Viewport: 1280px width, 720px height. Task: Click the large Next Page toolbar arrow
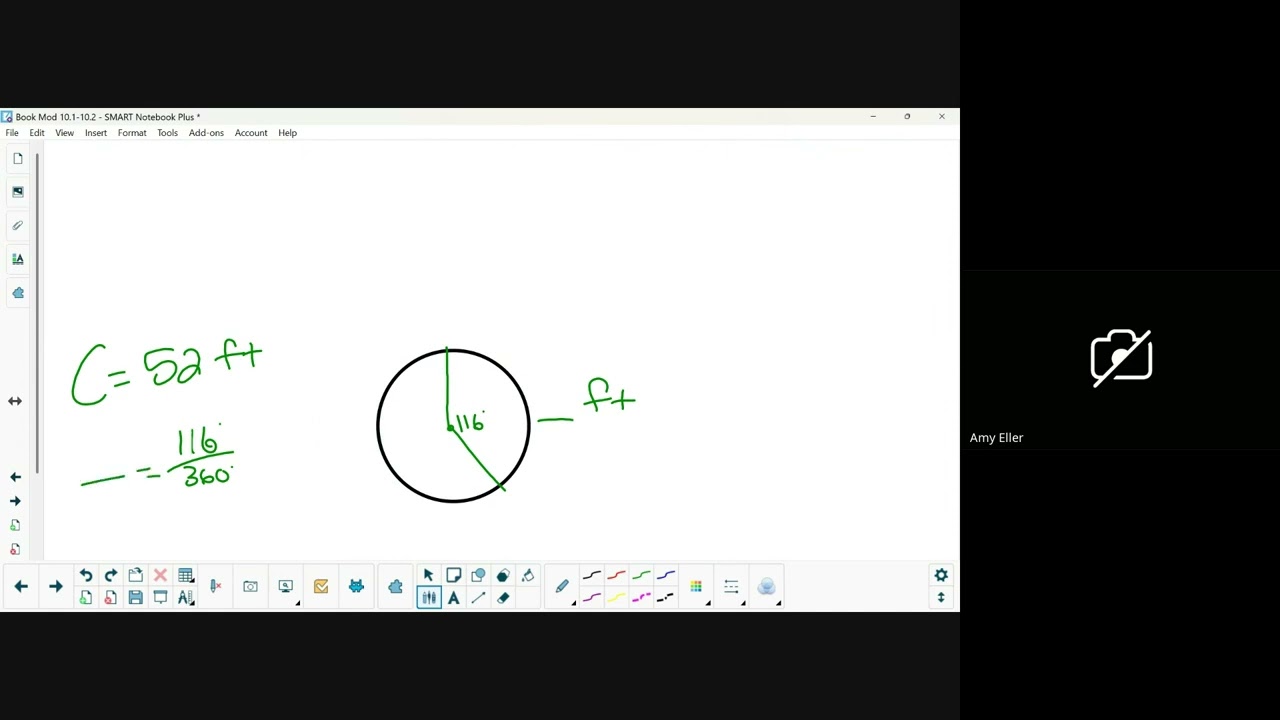(x=56, y=586)
